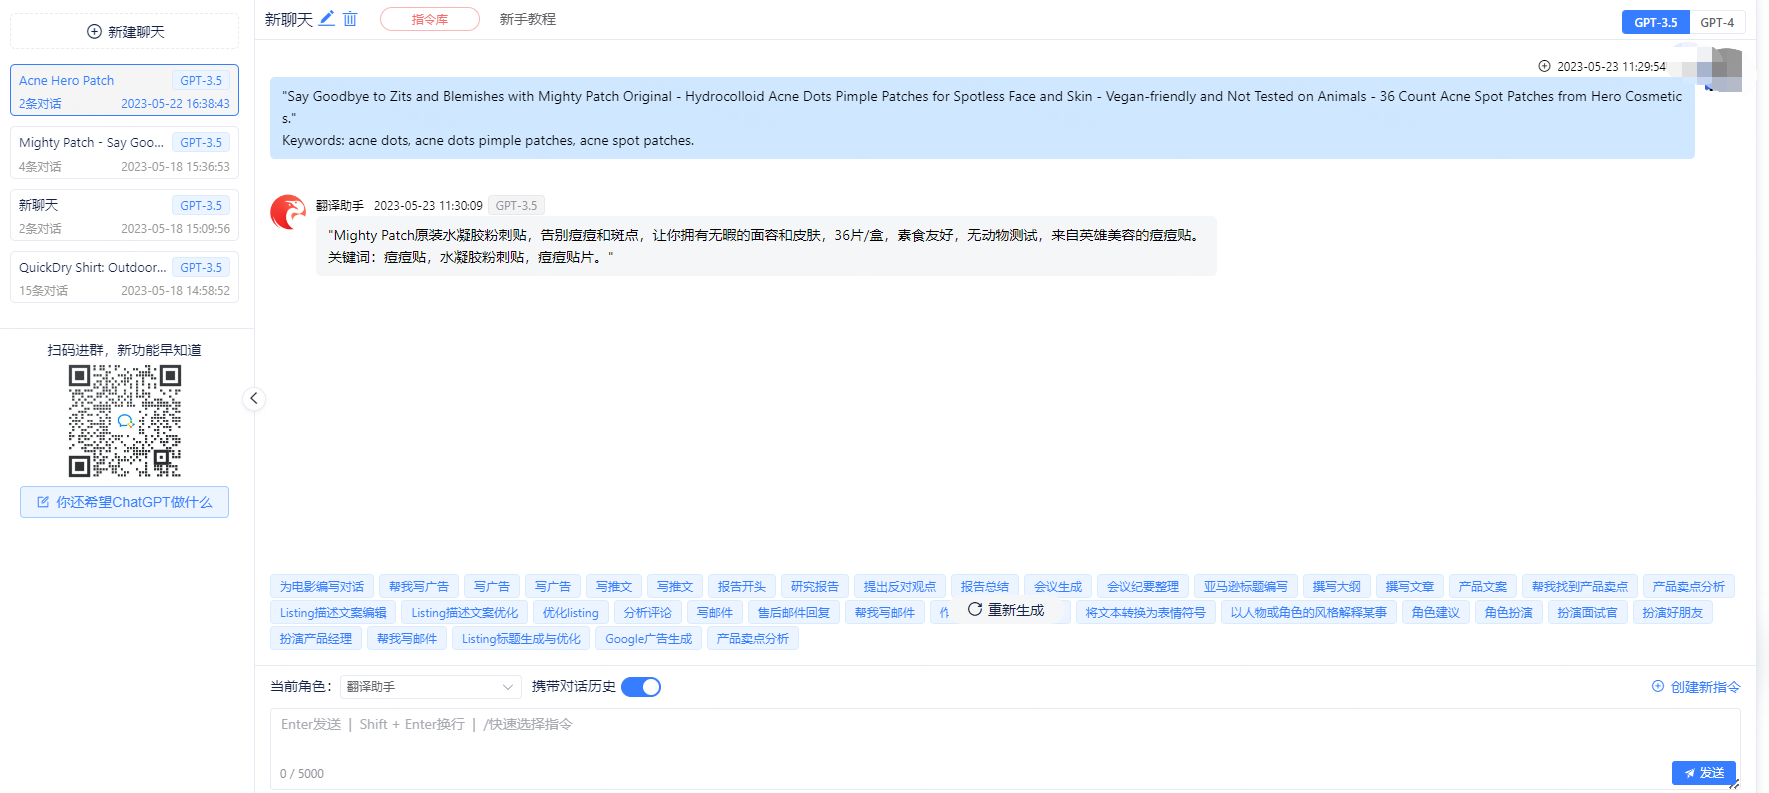Select the Listing描述文案编辑 prompt tag

click(x=333, y=612)
